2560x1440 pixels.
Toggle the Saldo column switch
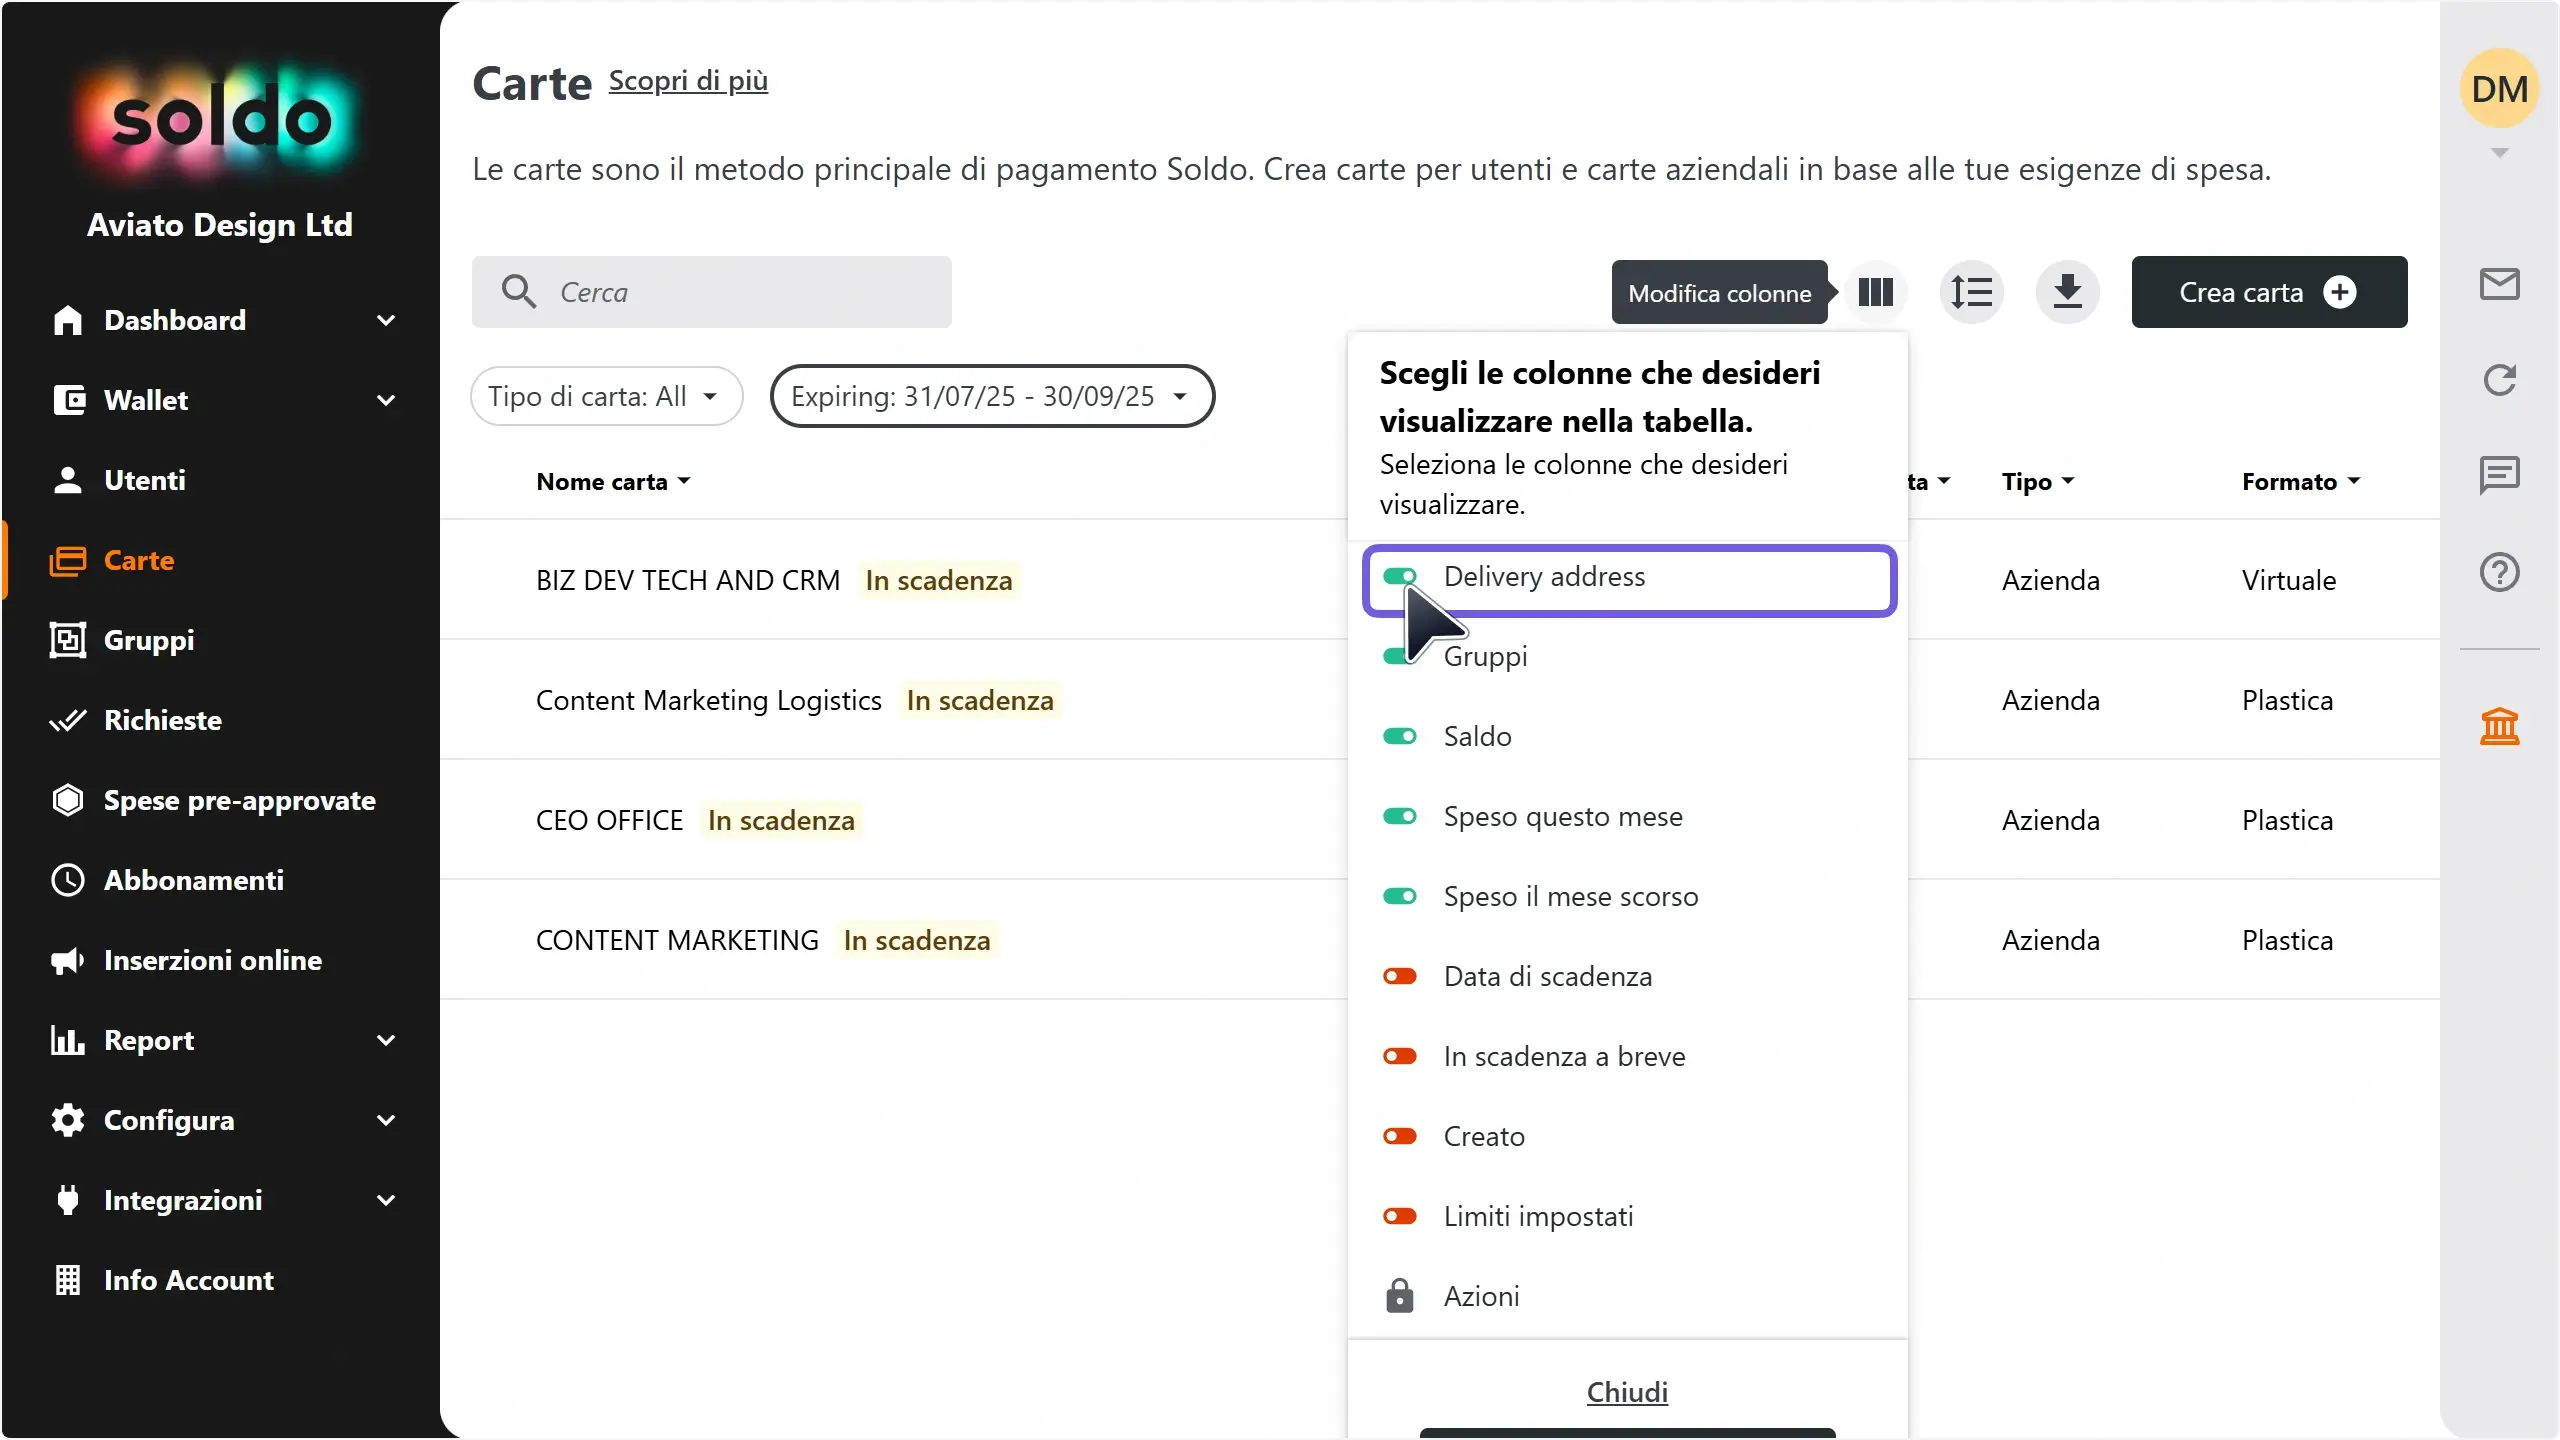(x=1400, y=736)
